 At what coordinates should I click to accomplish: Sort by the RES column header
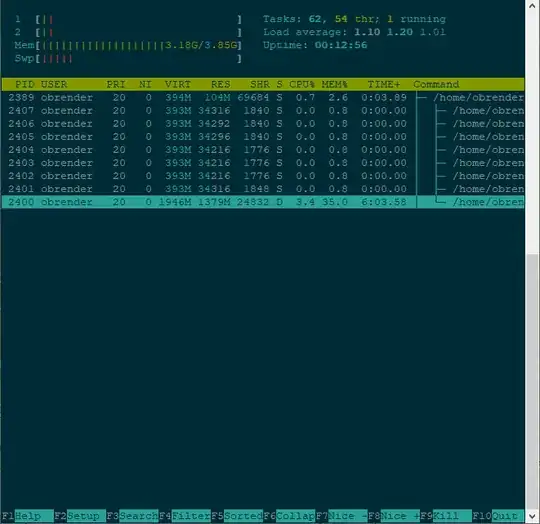point(220,84)
